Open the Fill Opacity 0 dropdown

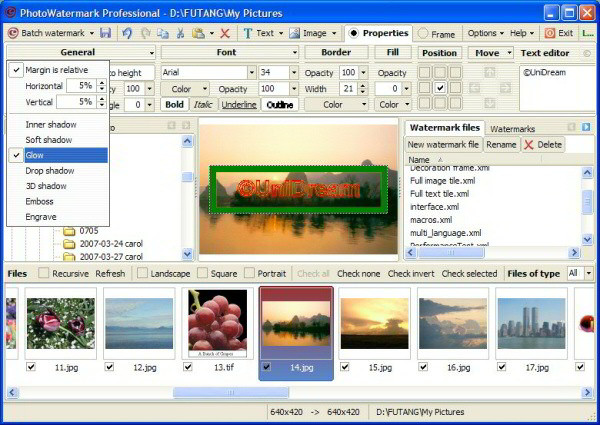click(x=406, y=89)
